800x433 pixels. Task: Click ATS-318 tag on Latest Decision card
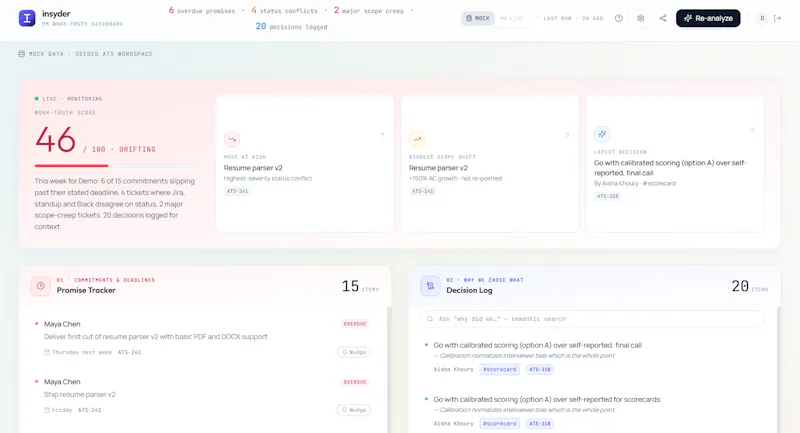coord(607,196)
